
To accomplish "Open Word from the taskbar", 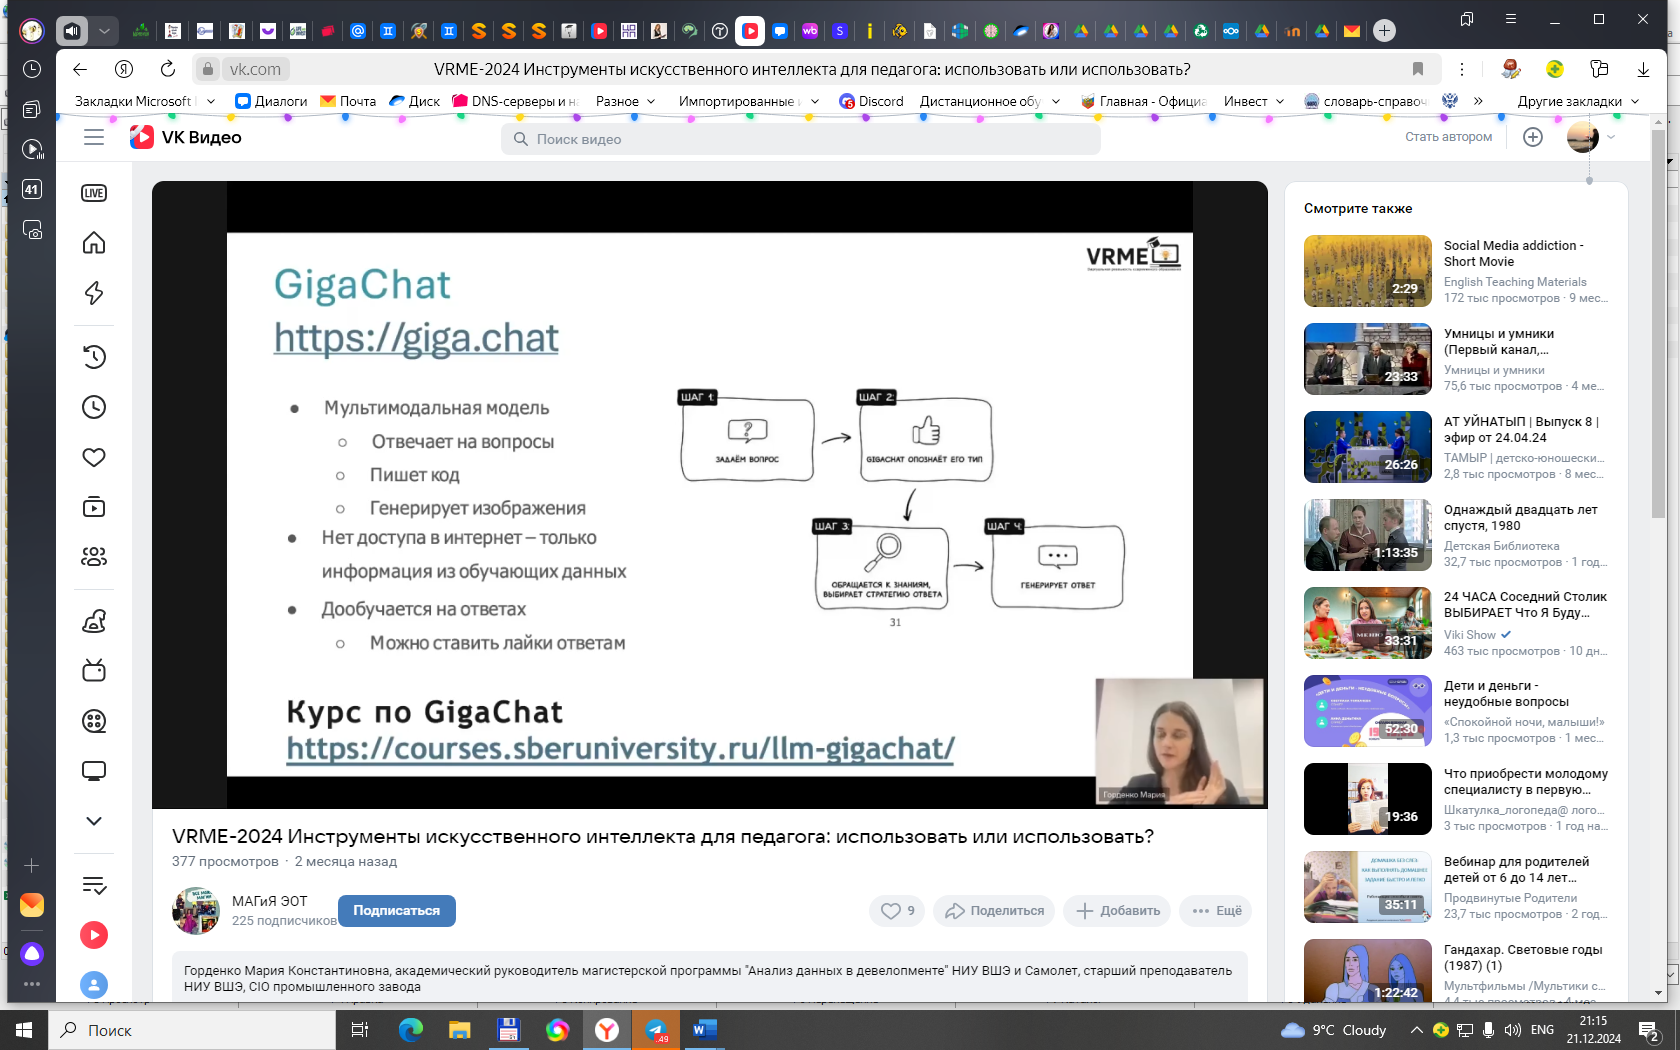I will coord(705,1030).
